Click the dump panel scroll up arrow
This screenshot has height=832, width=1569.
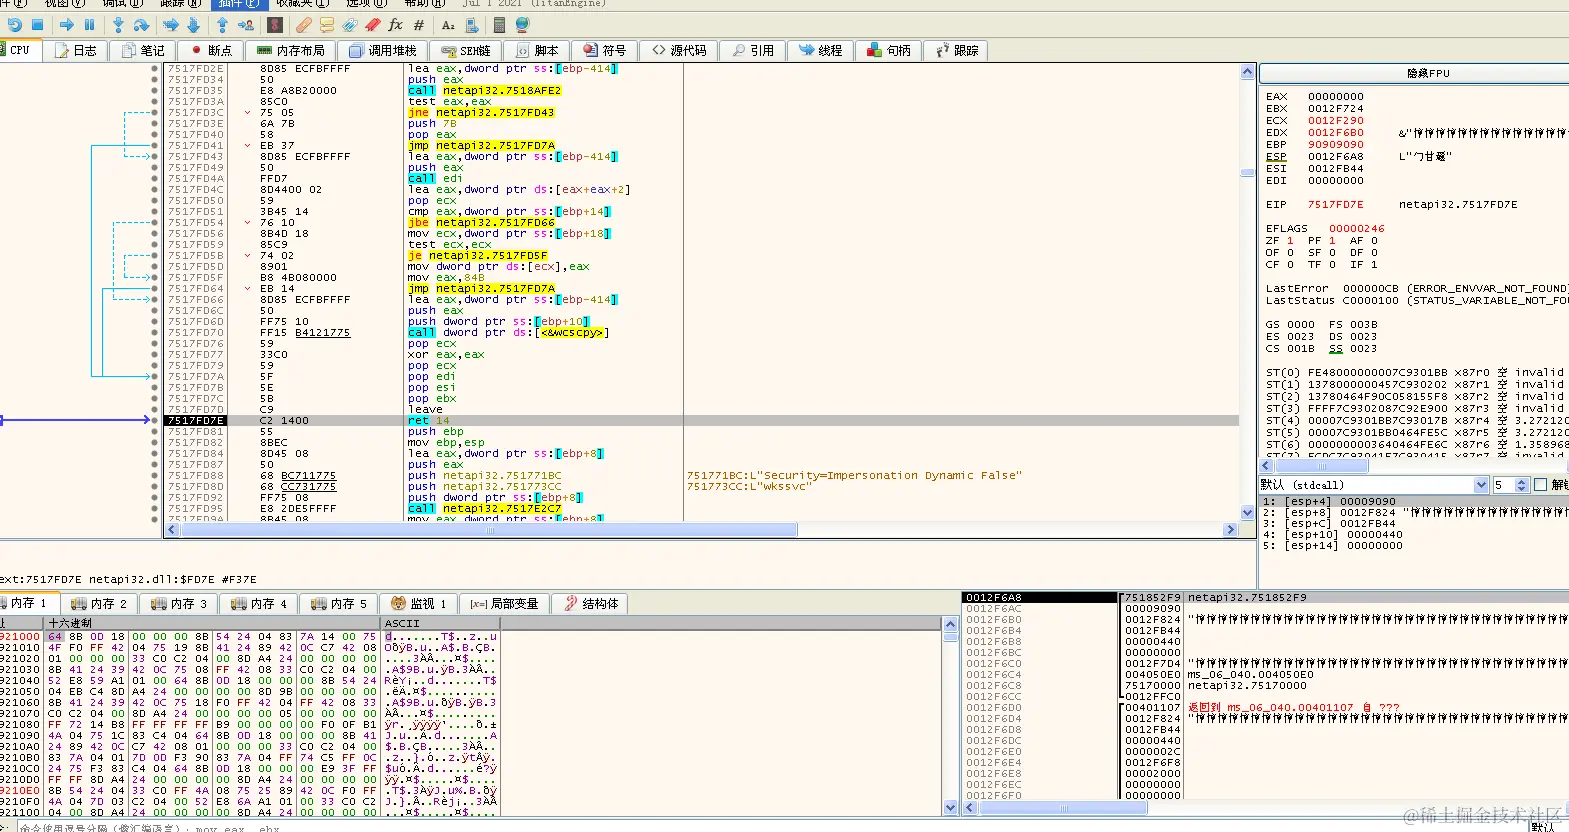(950, 624)
